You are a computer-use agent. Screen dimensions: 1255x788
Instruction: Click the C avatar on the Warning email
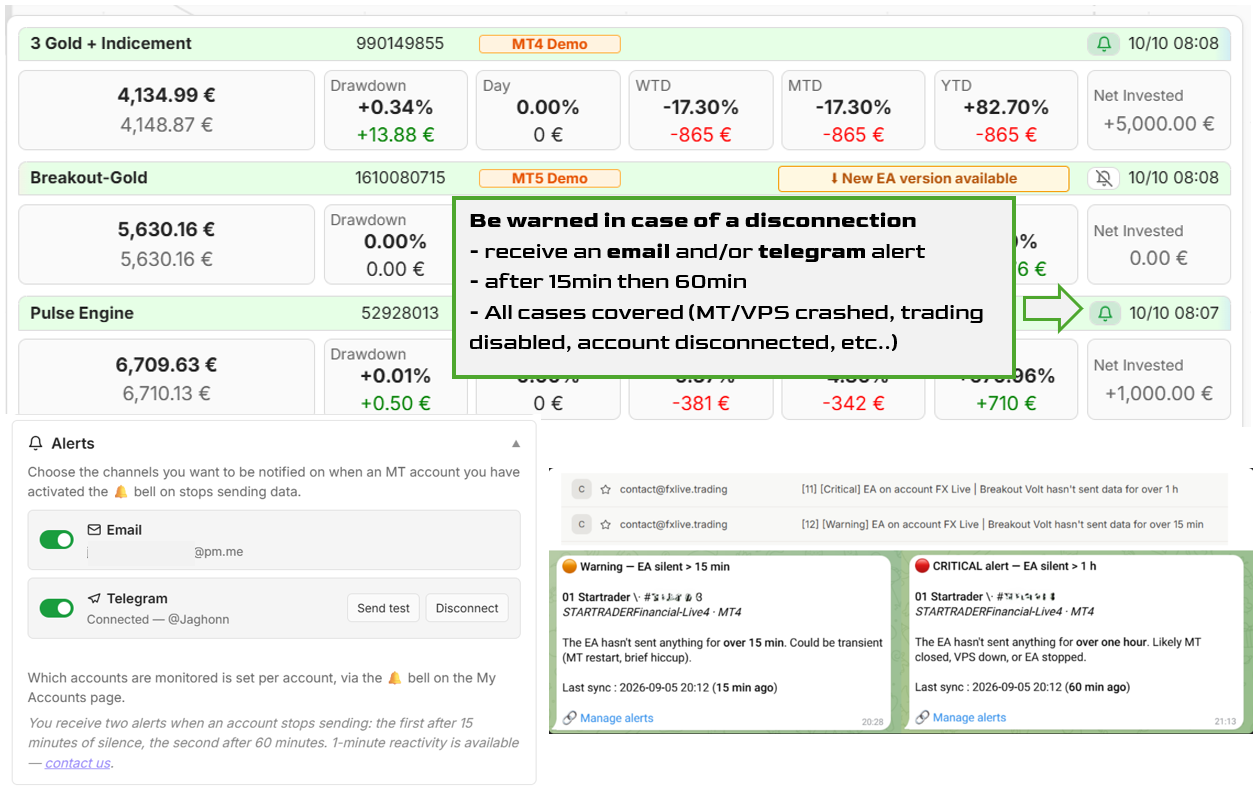pos(580,524)
